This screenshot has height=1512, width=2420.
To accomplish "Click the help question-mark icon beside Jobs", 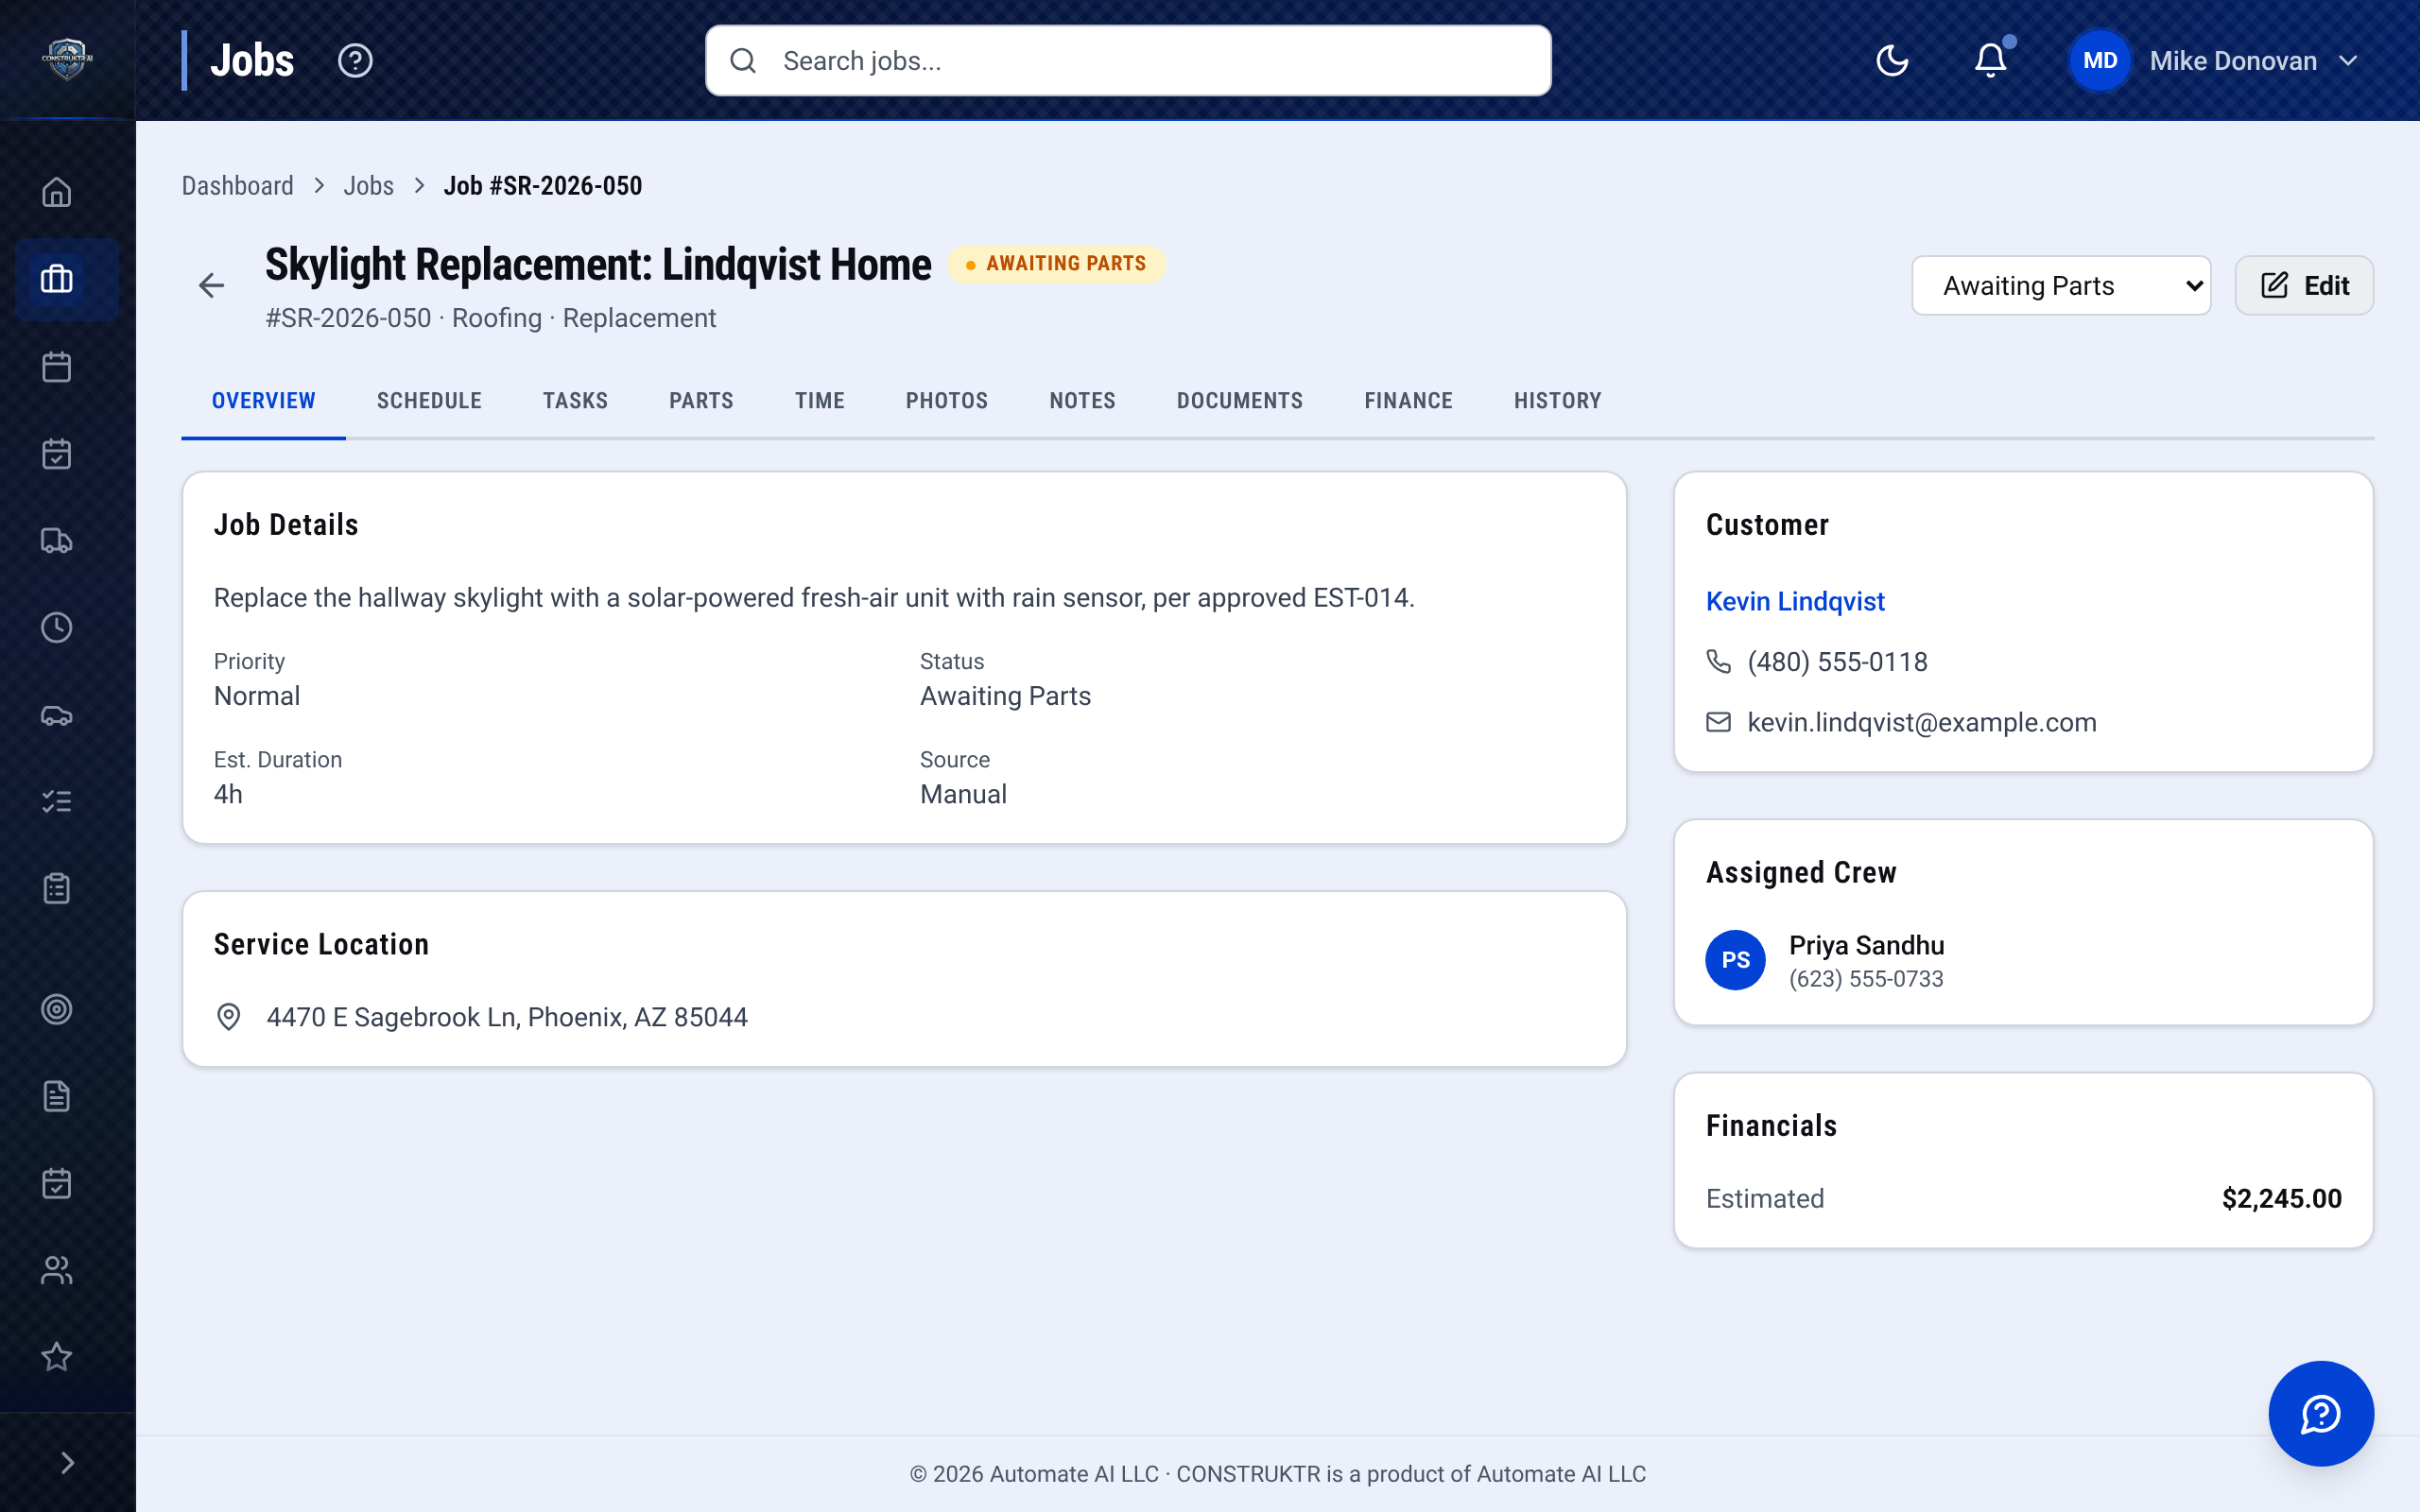I will [355, 61].
